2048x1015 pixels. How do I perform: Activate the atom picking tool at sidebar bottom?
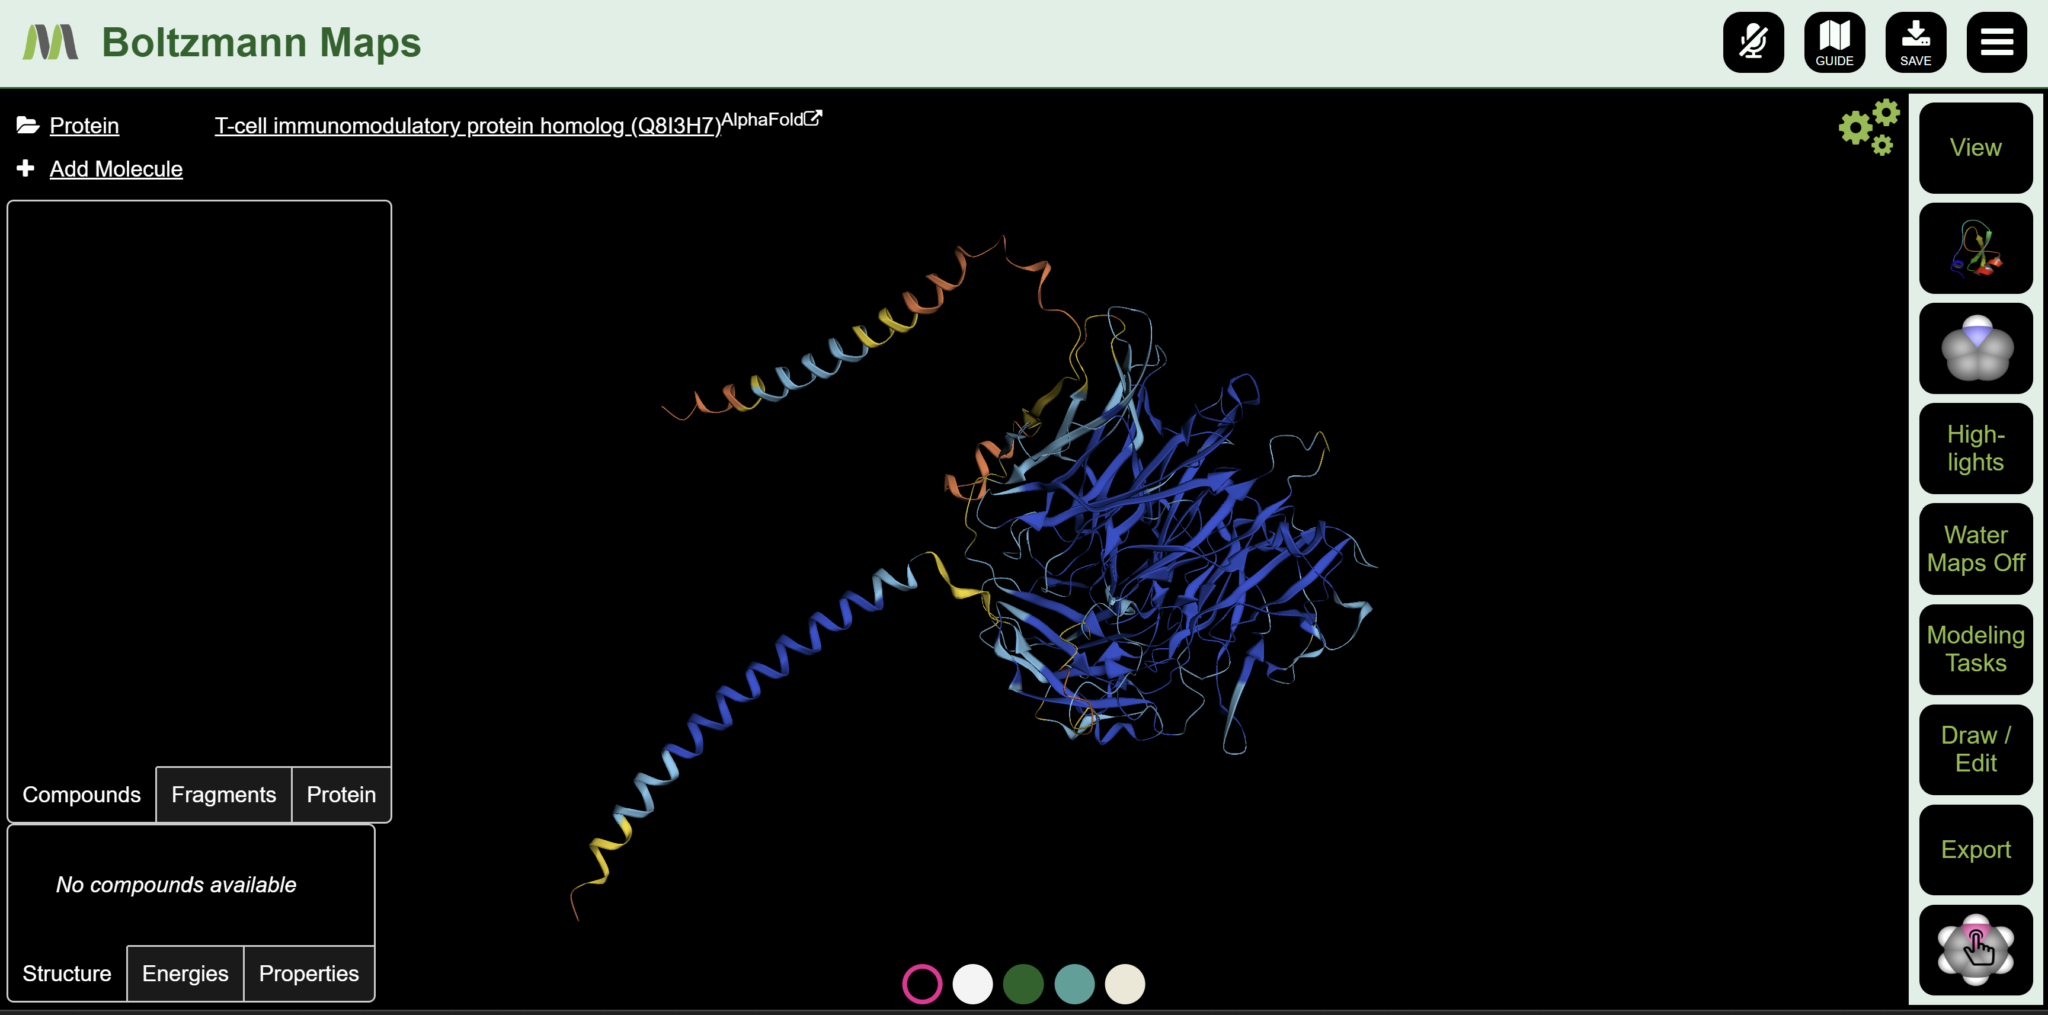pos(1975,949)
